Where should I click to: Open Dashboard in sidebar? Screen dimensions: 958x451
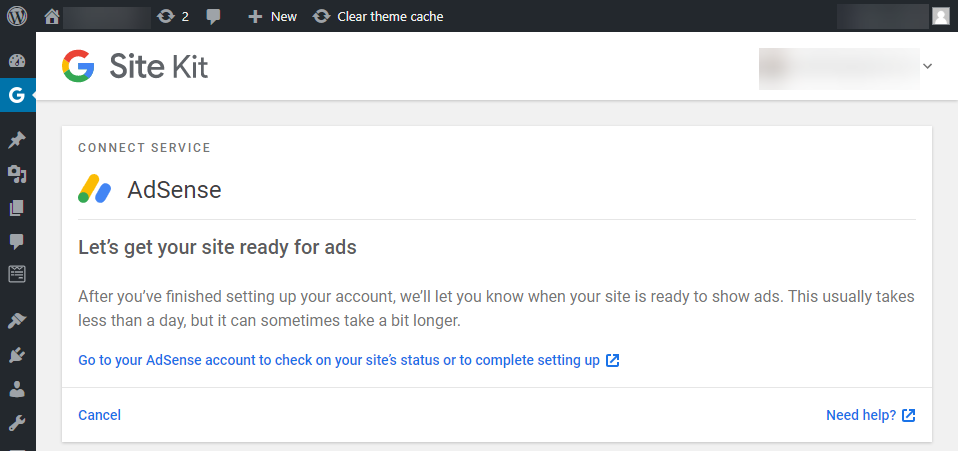[17, 61]
